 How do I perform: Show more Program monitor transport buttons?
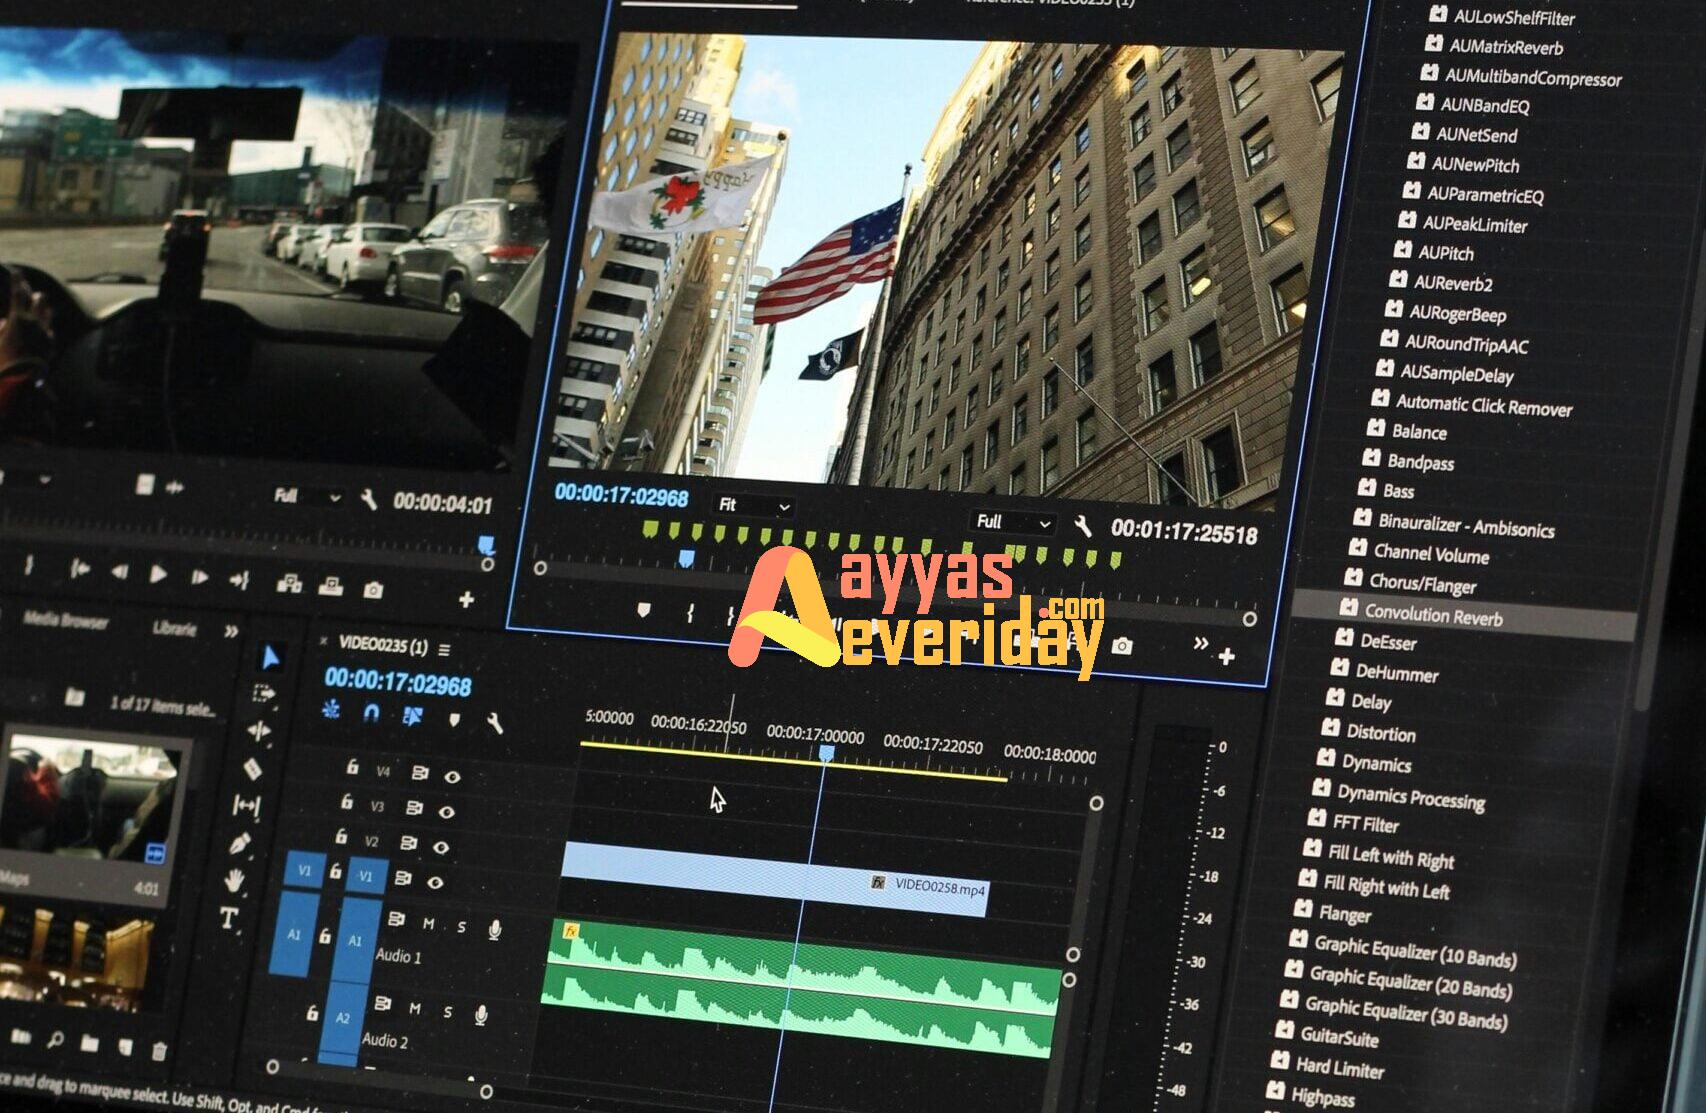click(1200, 643)
